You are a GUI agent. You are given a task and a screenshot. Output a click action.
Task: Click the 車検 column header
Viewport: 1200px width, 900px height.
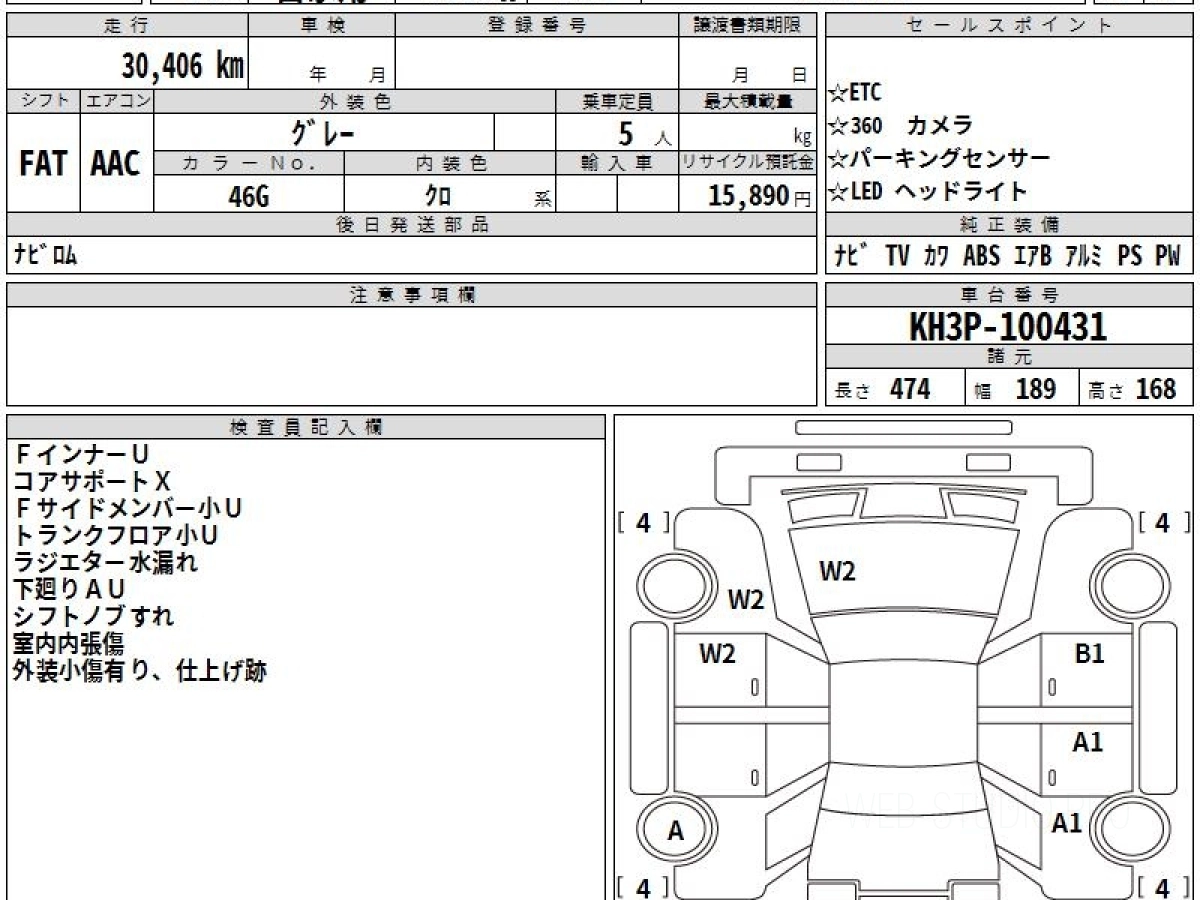coord(321,26)
